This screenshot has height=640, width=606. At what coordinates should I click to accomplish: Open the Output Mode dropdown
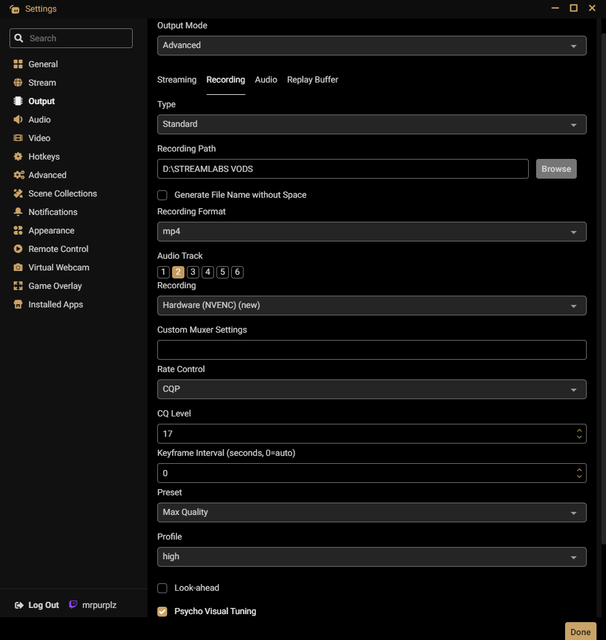pos(372,45)
